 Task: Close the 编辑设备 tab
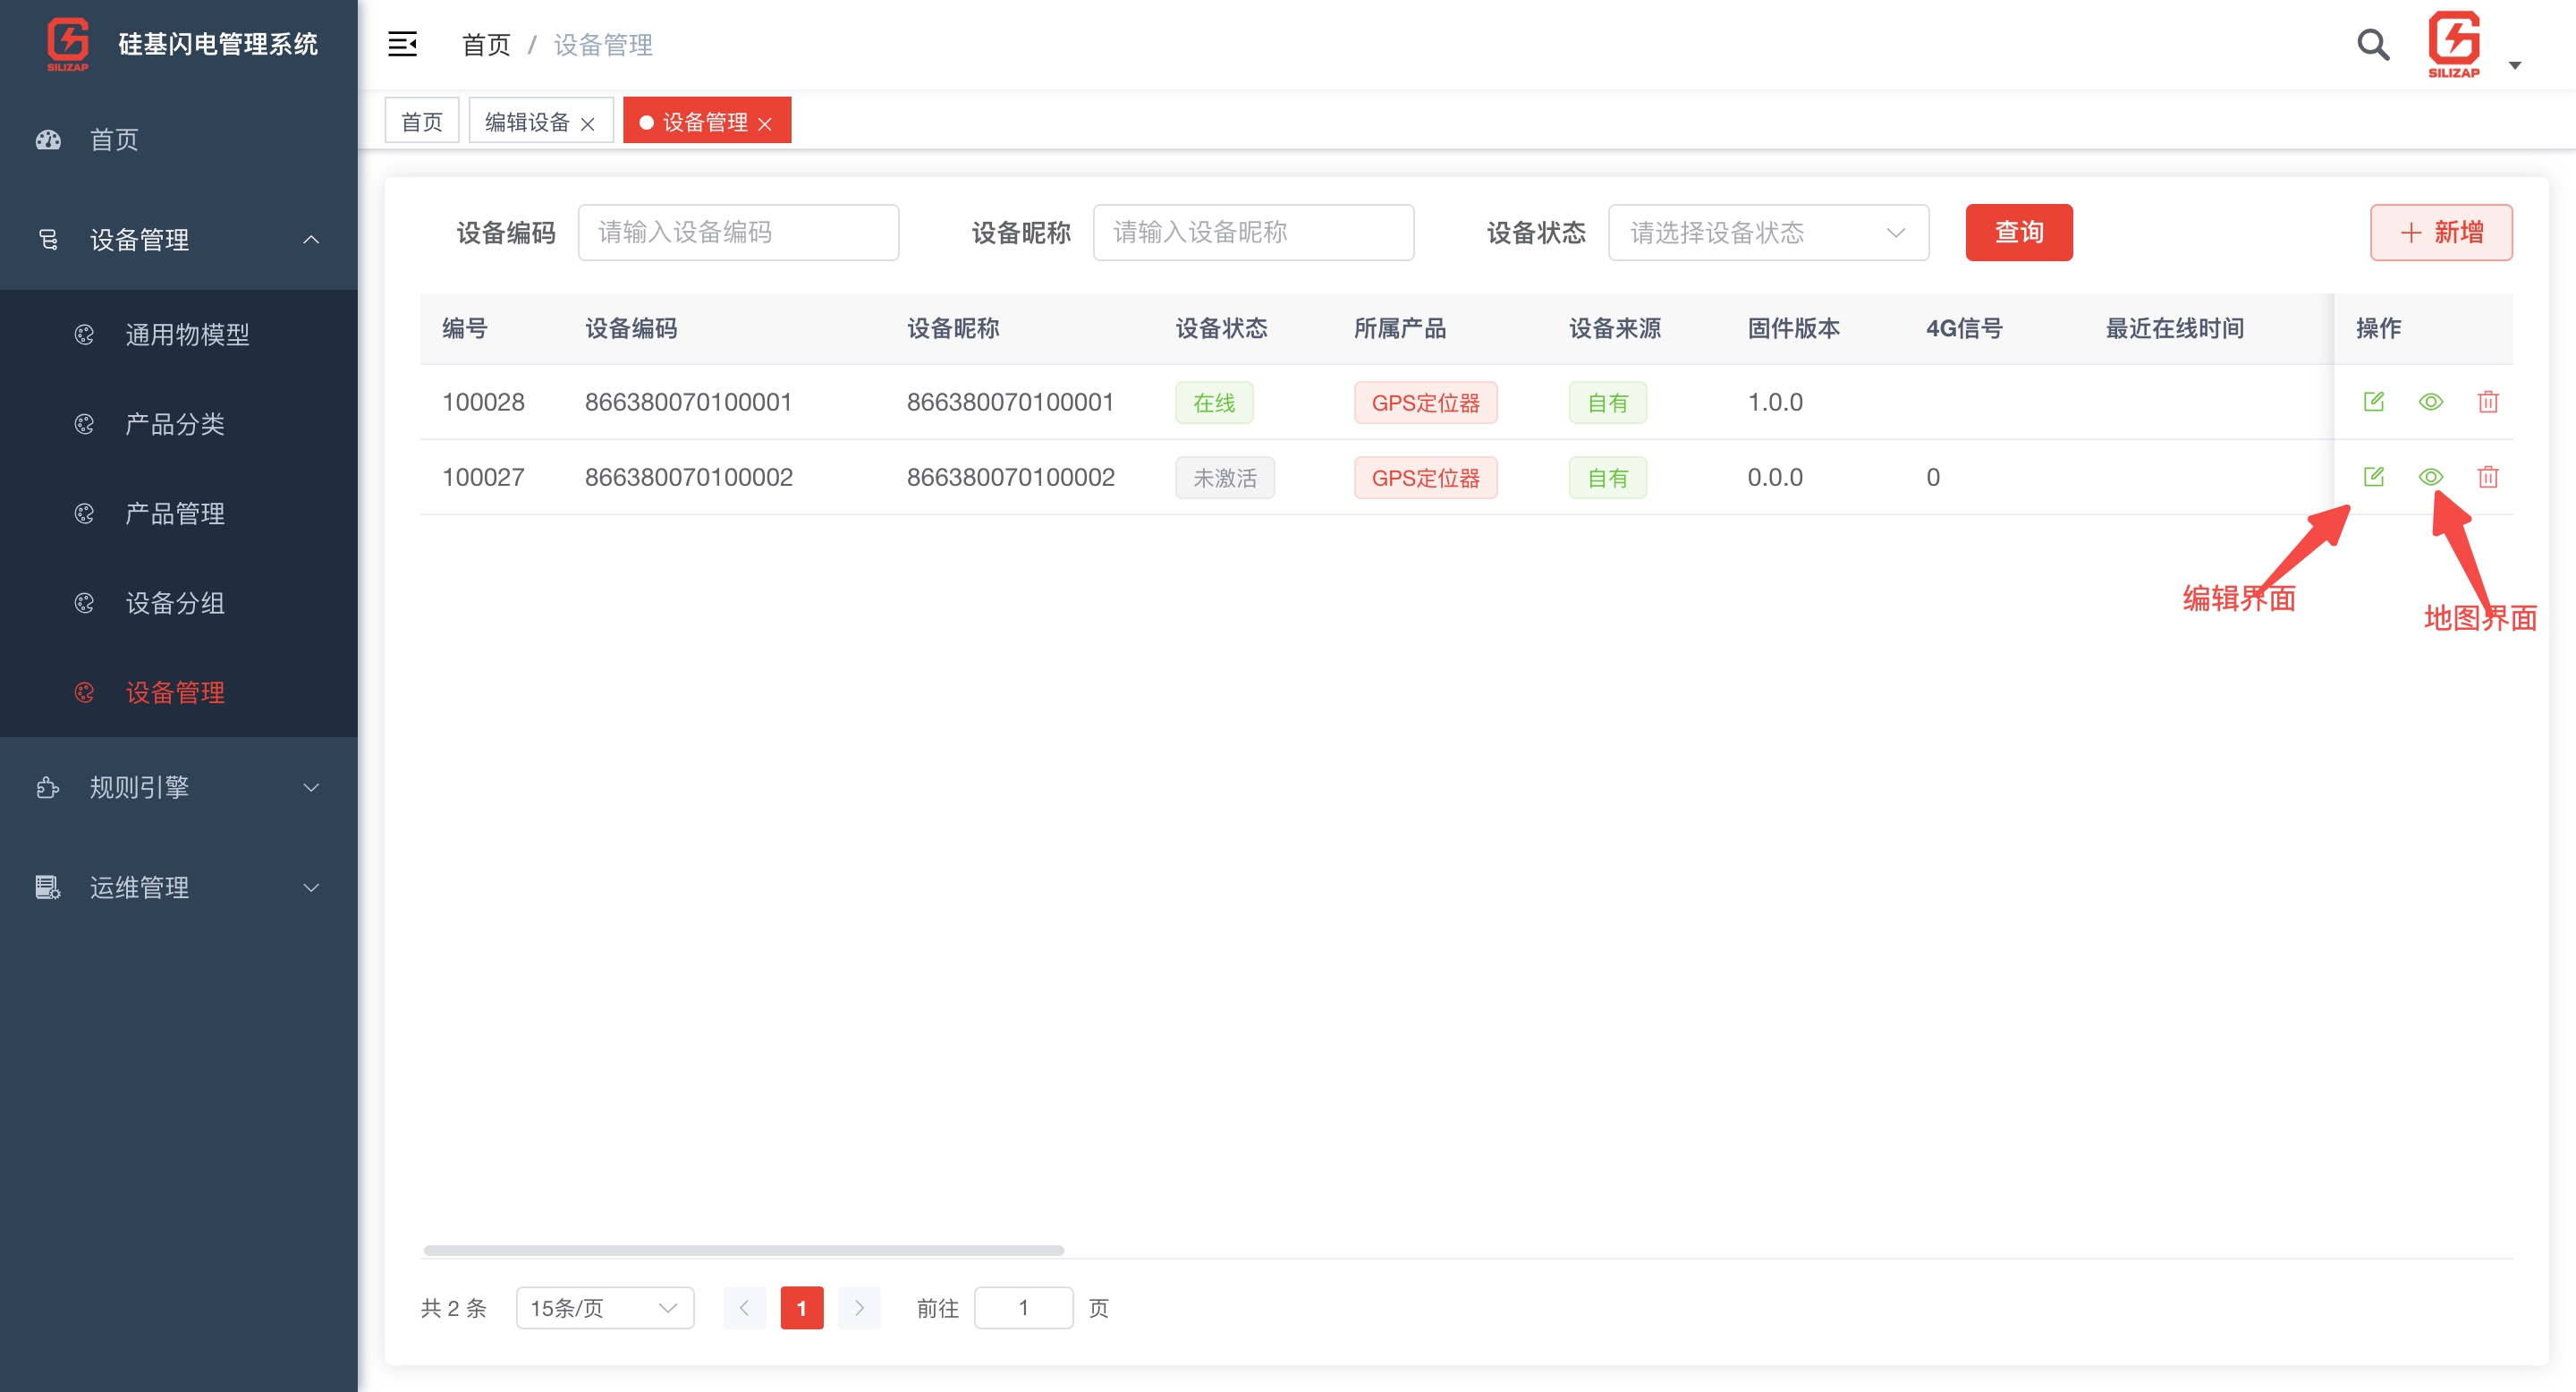(x=588, y=123)
